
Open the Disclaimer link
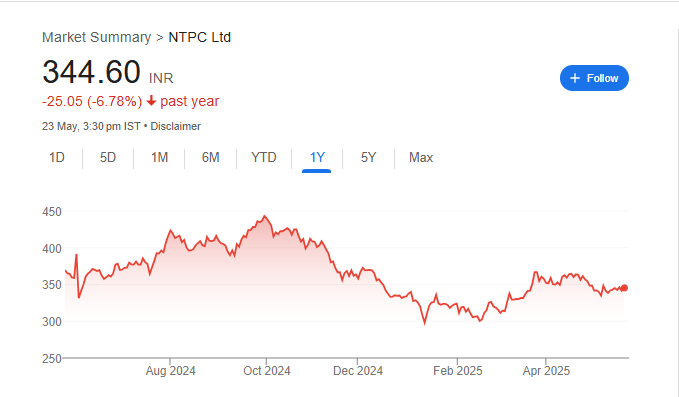click(175, 126)
